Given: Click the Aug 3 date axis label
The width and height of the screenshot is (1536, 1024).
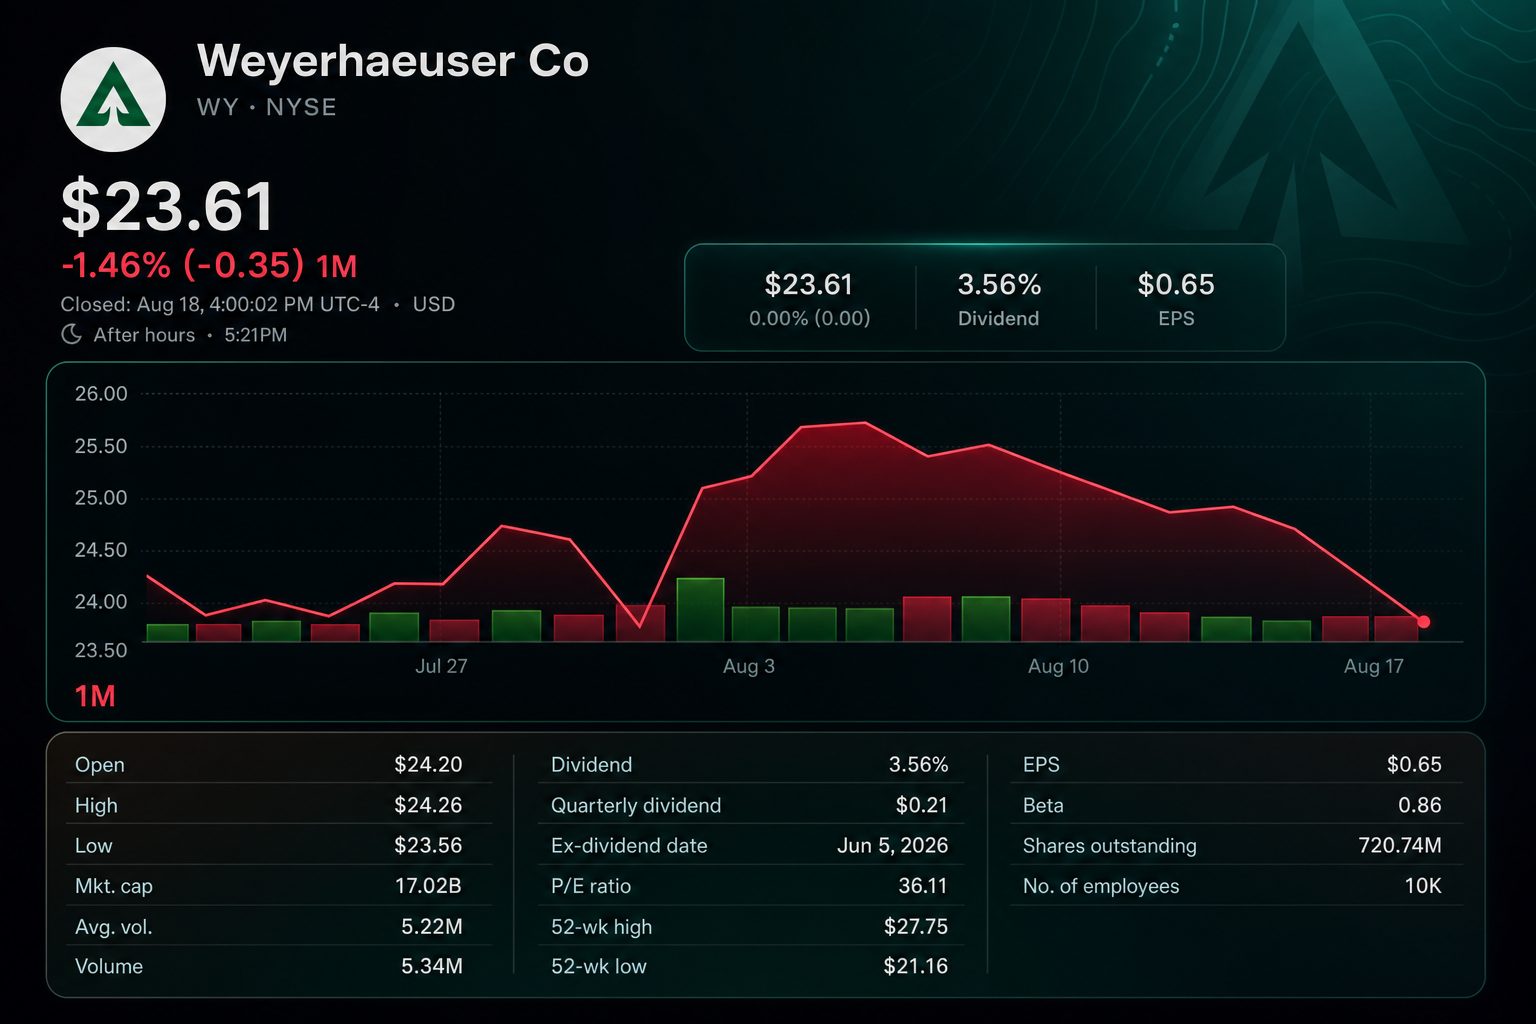Looking at the screenshot, I should pyautogui.click(x=749, y=666).
